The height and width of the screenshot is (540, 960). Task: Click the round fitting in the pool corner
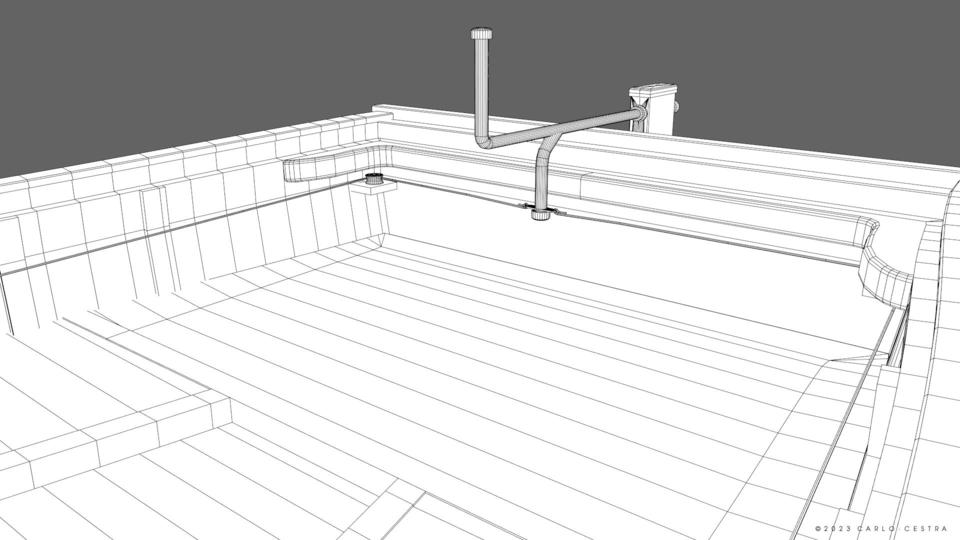373,179
